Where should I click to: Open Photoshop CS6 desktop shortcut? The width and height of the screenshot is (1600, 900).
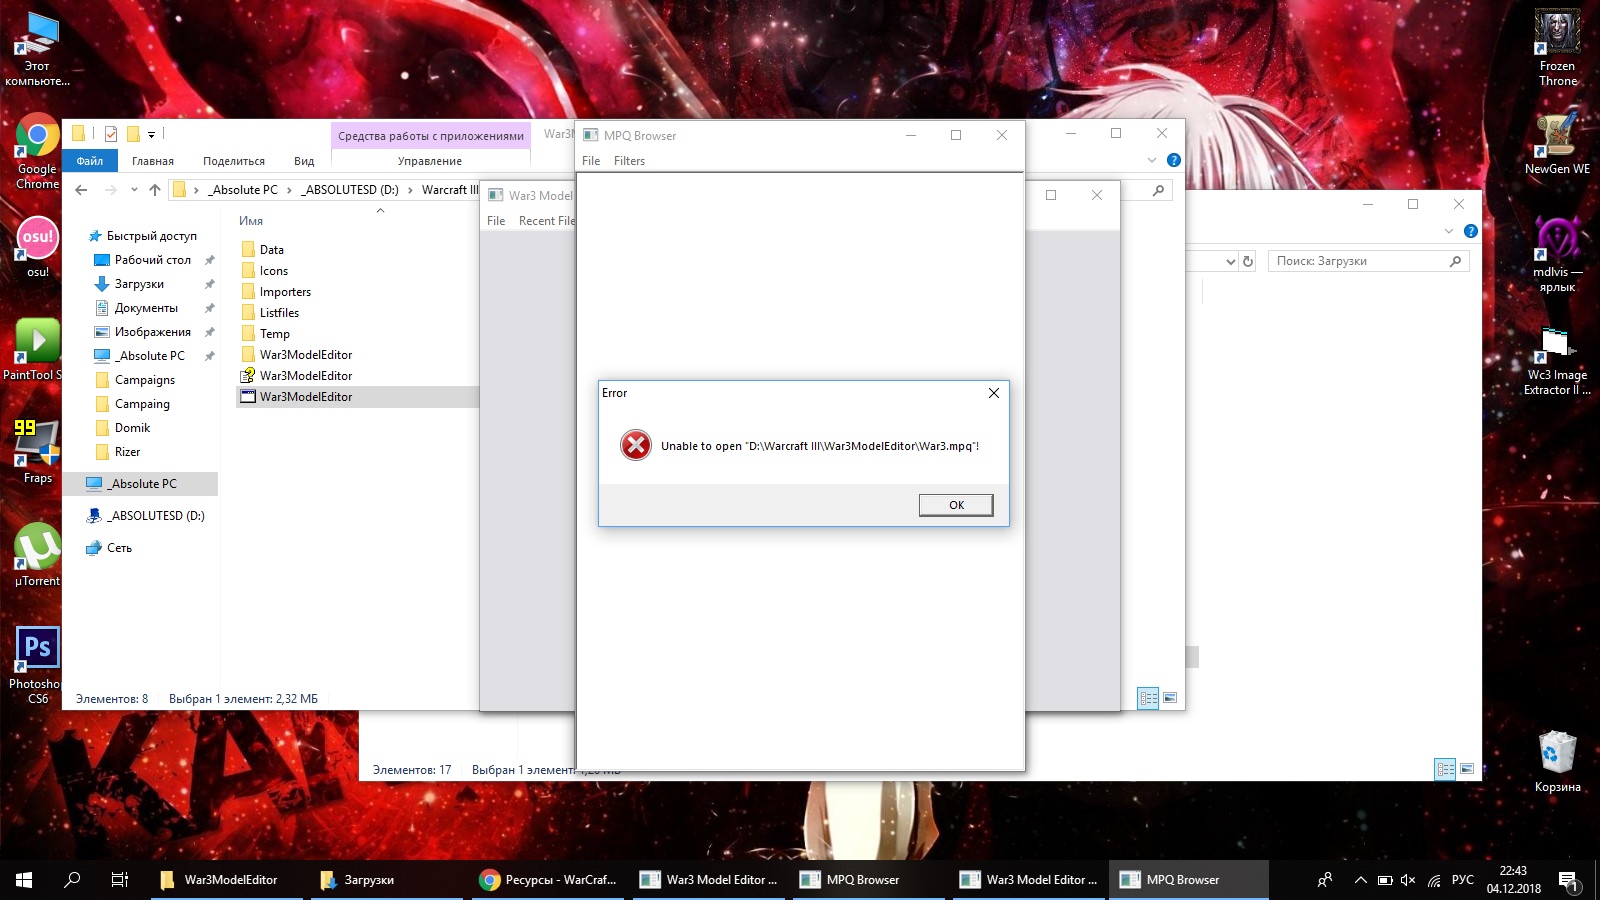coord(37,665)
